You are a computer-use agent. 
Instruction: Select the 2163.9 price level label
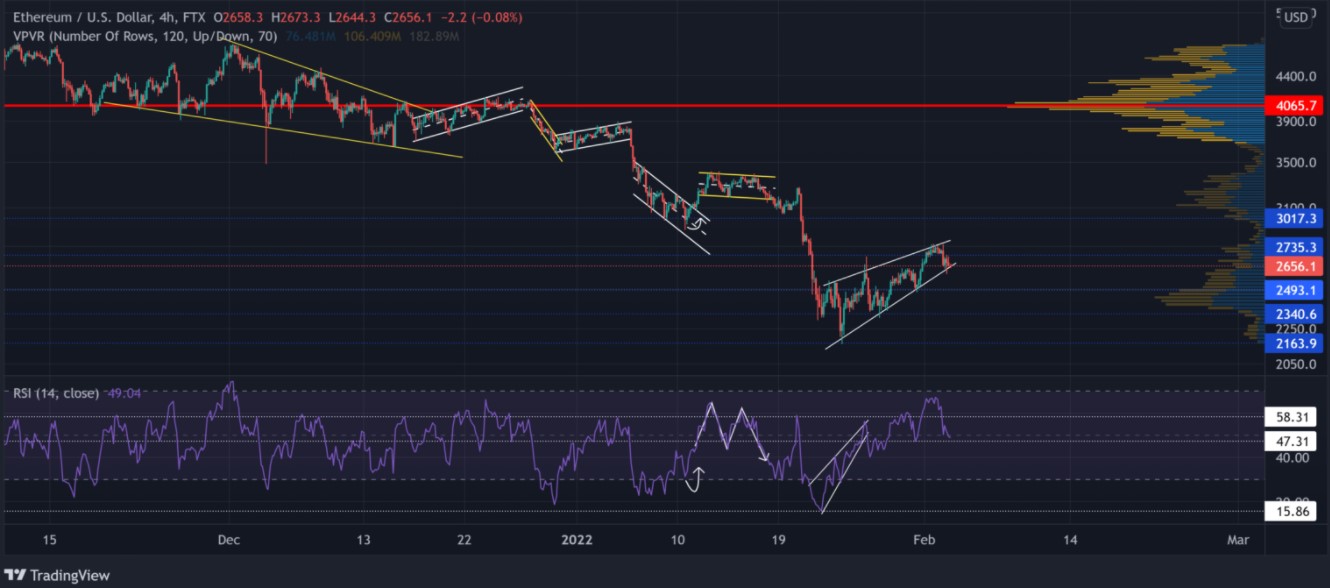tap(1295, 343)
